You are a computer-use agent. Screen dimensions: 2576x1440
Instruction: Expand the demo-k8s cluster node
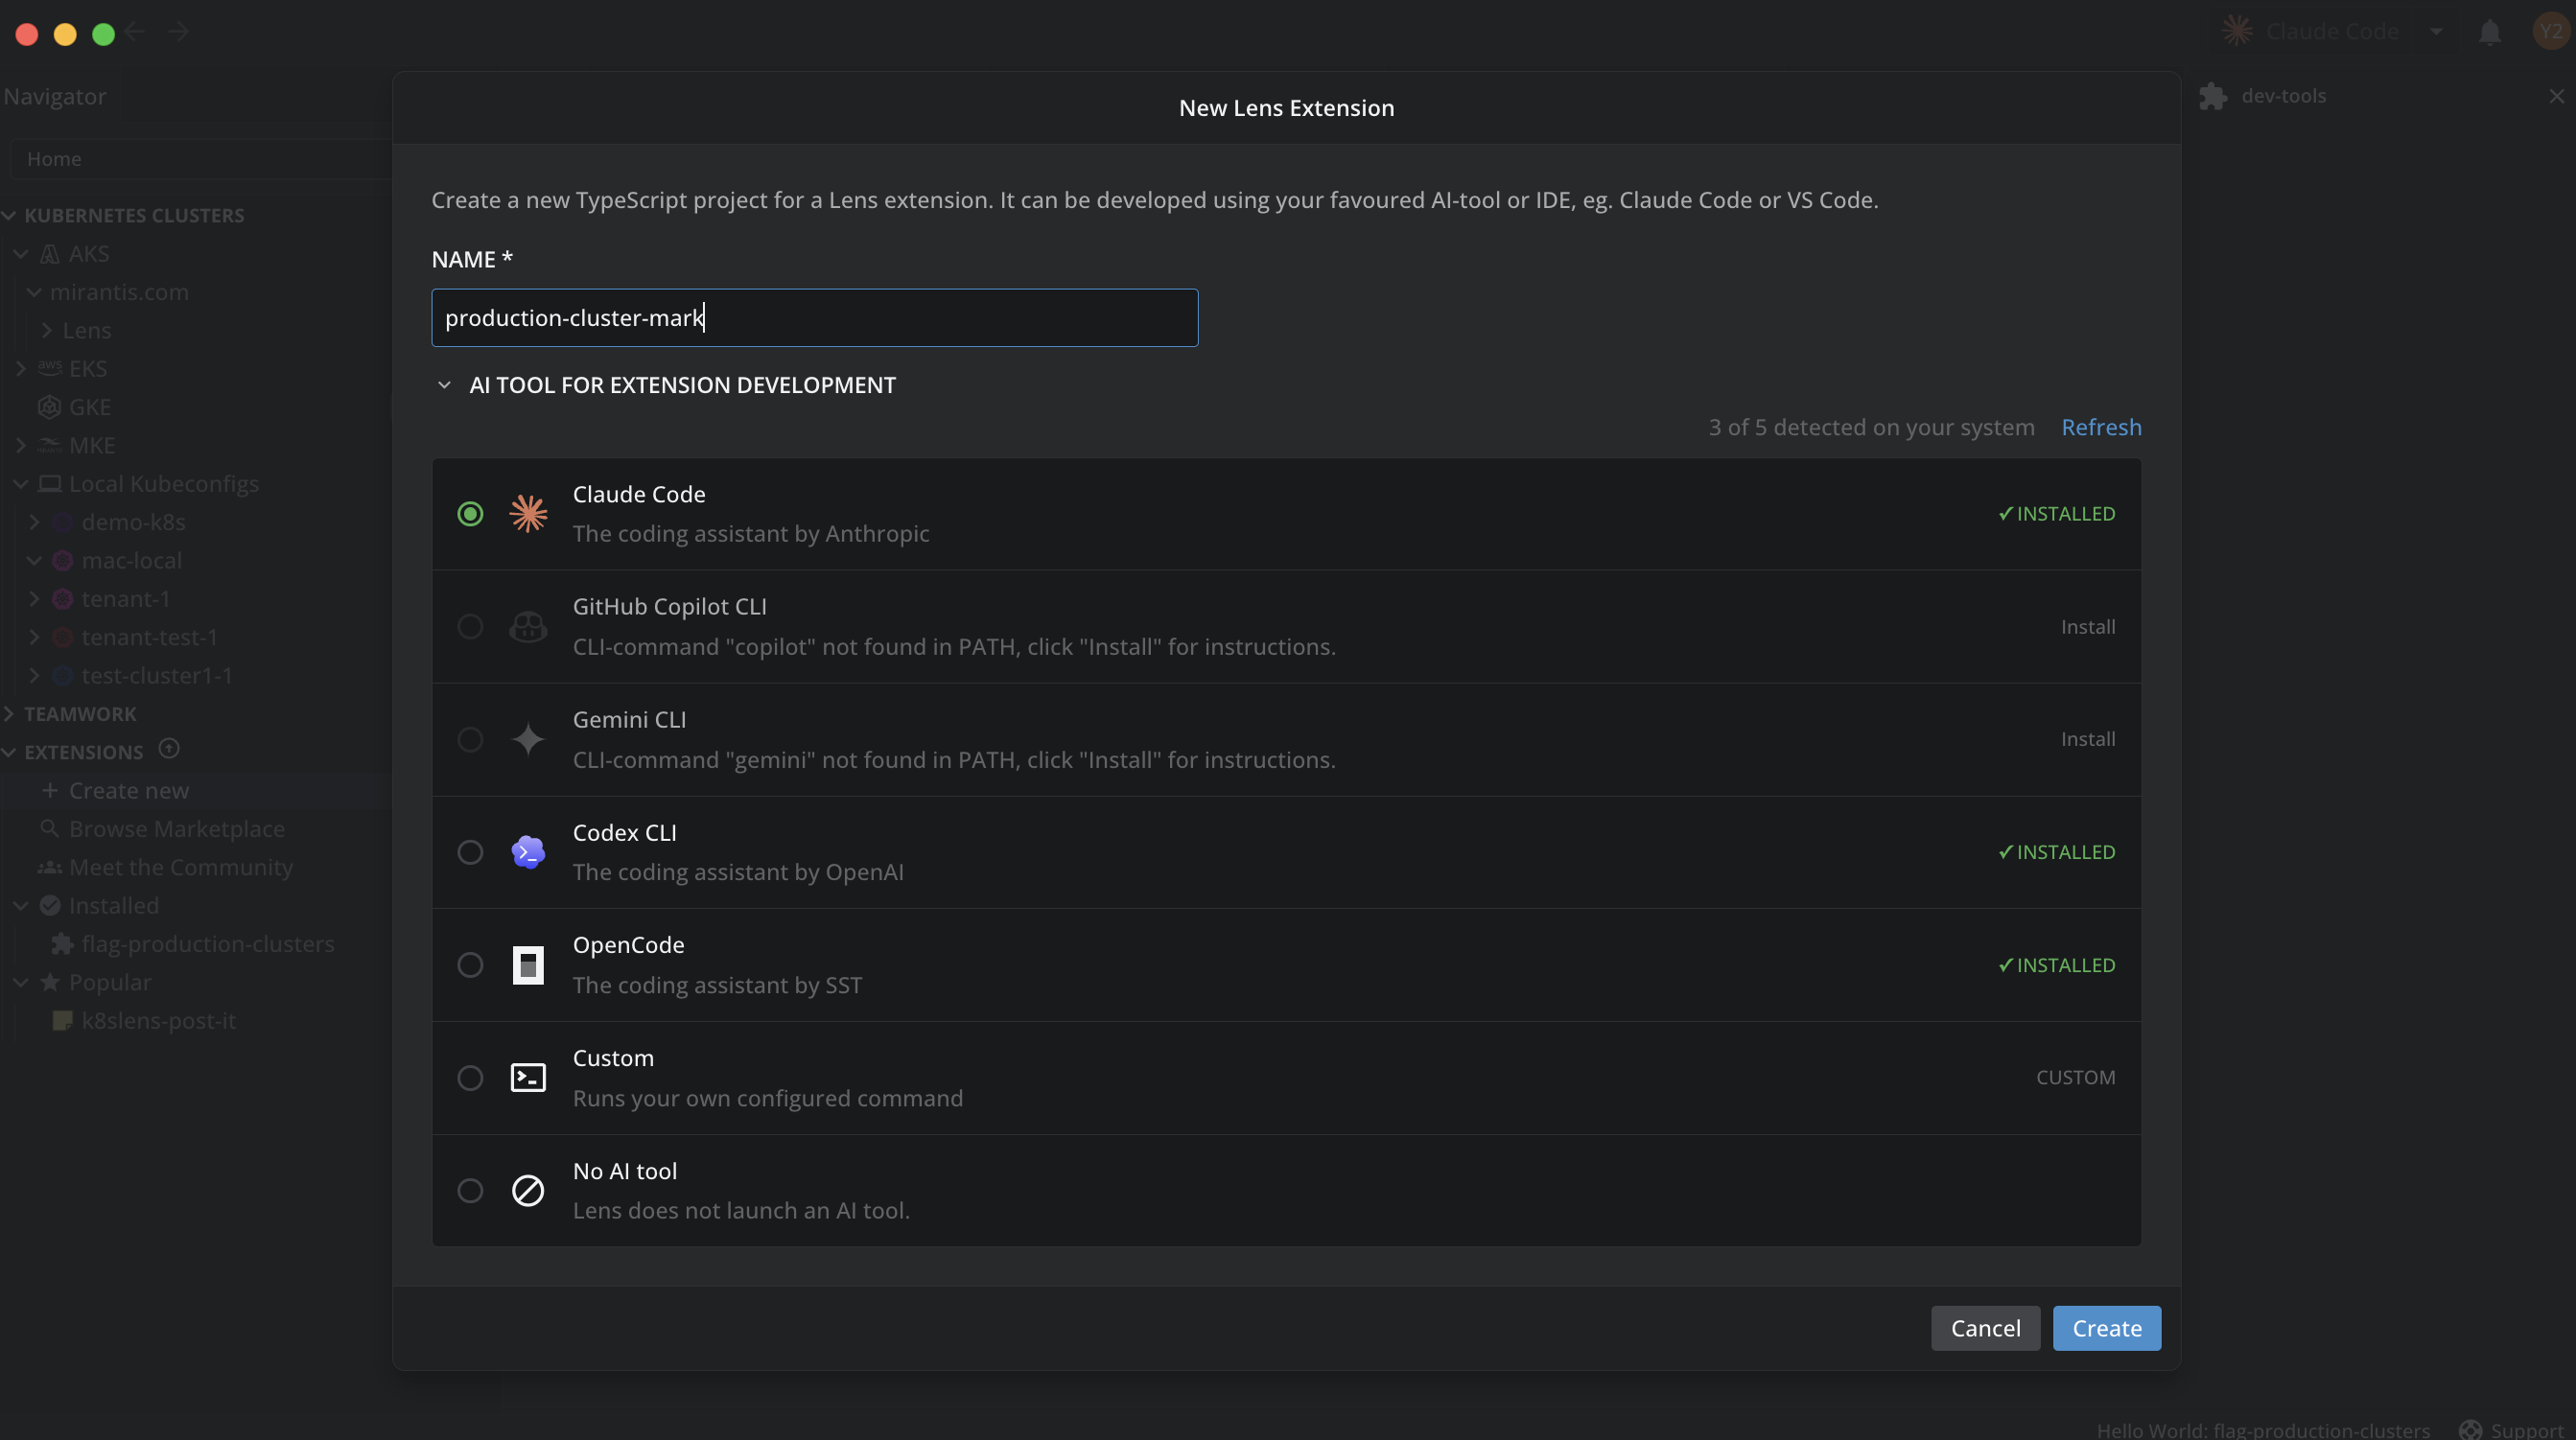pyautogui.click(x=34, y=522)
